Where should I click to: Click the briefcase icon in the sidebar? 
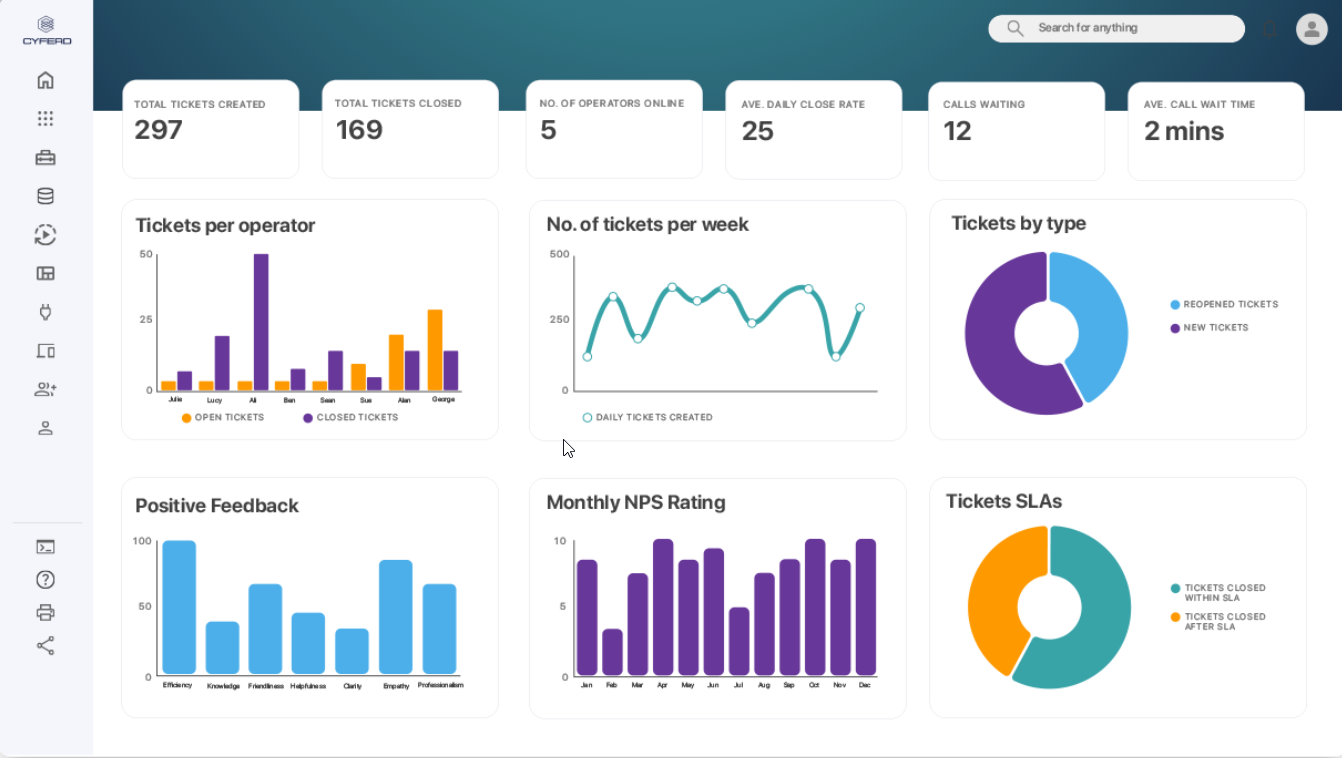(x=45, y=158)
